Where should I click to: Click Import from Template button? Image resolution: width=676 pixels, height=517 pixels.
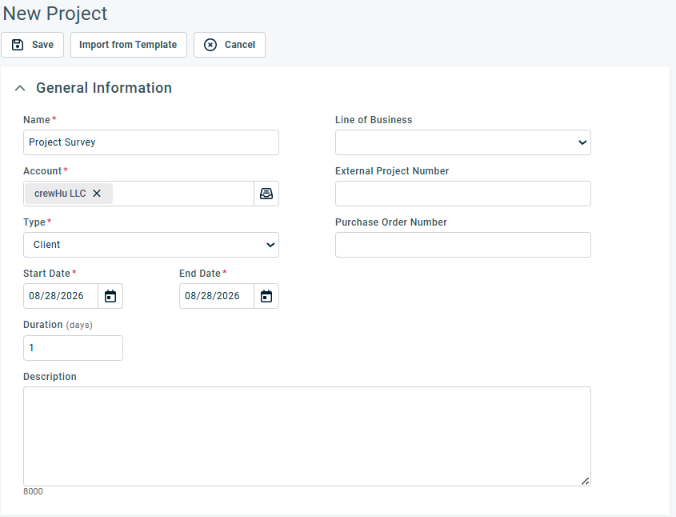click(x=128, y=45)
